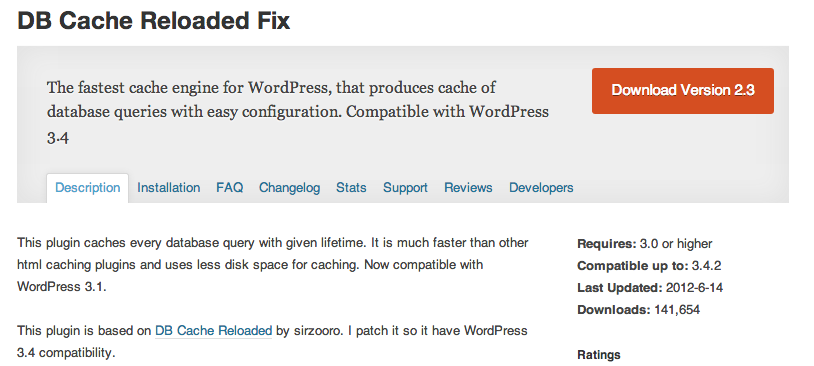
Task: View the Changelog tab
Action: point(290,188)
